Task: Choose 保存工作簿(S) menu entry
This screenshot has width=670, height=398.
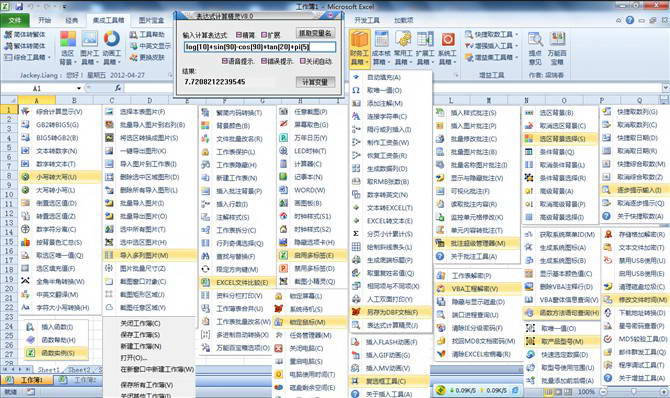Action: click(140, 335)
